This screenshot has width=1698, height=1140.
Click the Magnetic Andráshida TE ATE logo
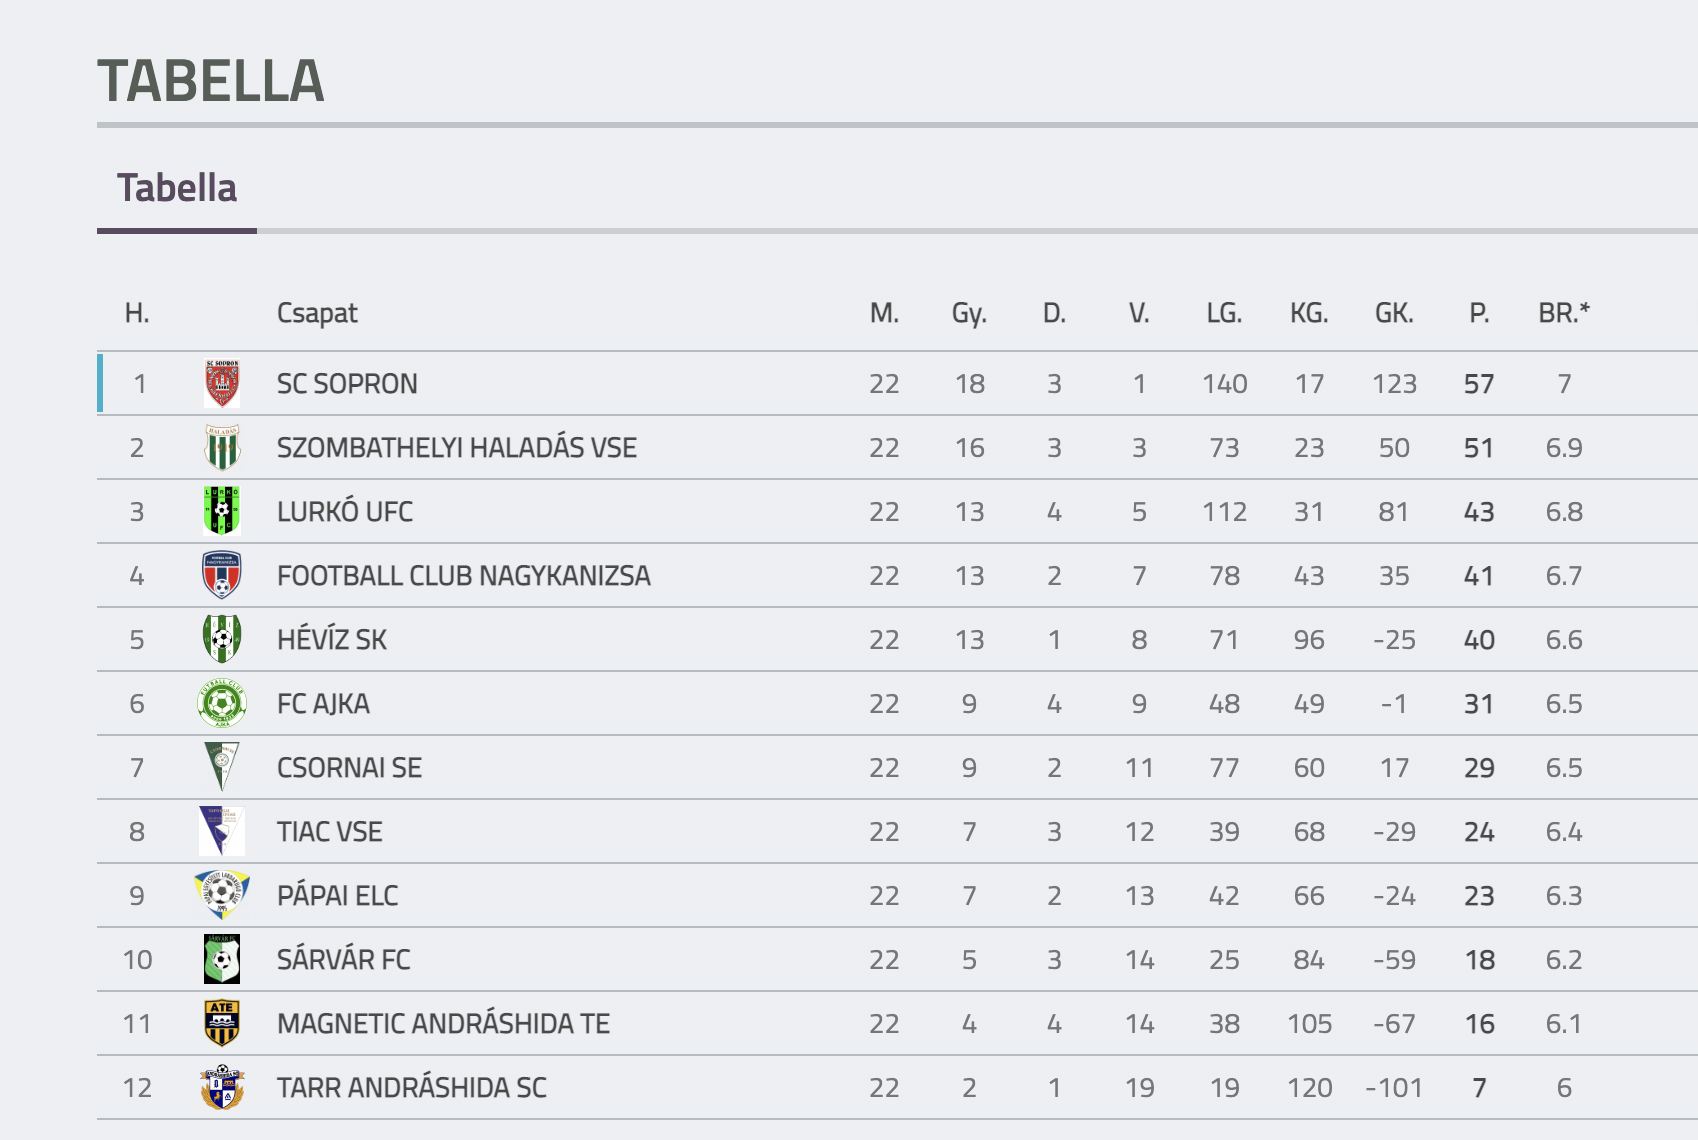(222, 1024)
